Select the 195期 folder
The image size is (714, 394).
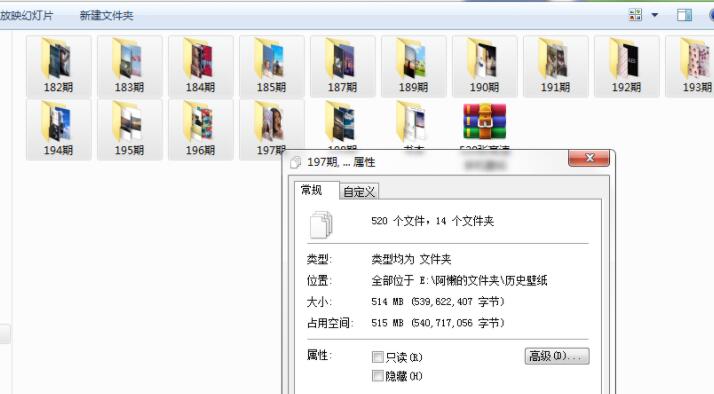(129, 129)
